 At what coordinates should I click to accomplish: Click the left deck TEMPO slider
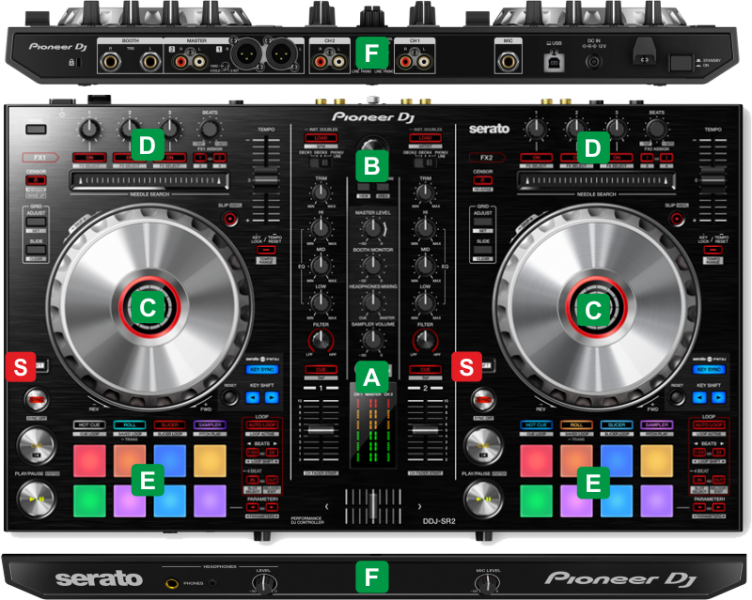pyautogui.click(x=266, y=179)
